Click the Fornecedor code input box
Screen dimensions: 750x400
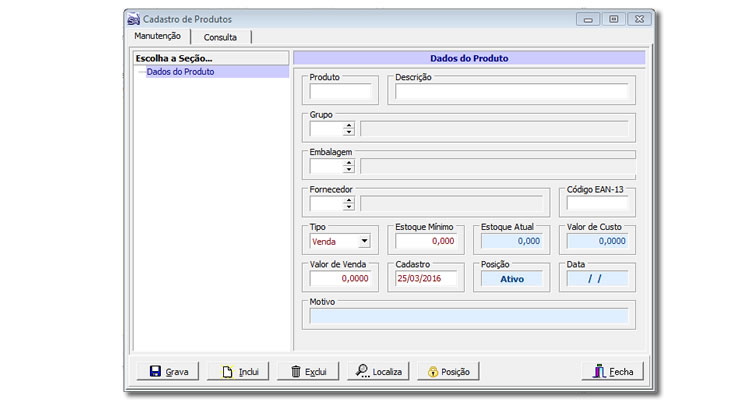pos(327,203)
